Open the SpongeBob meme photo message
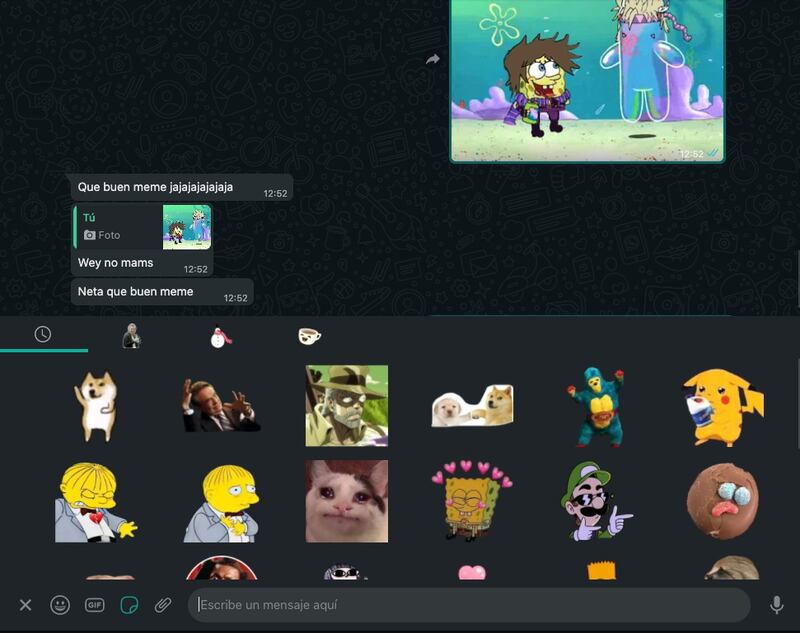The height and width of the screenshot is (633, 800). [x=587, y=81]
